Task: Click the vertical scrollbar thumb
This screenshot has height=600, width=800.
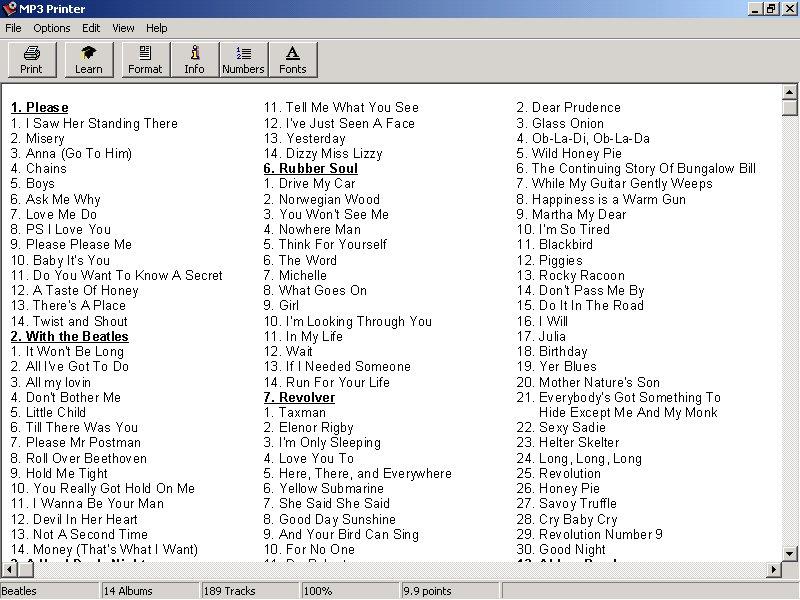Action: tap(789, 108)
